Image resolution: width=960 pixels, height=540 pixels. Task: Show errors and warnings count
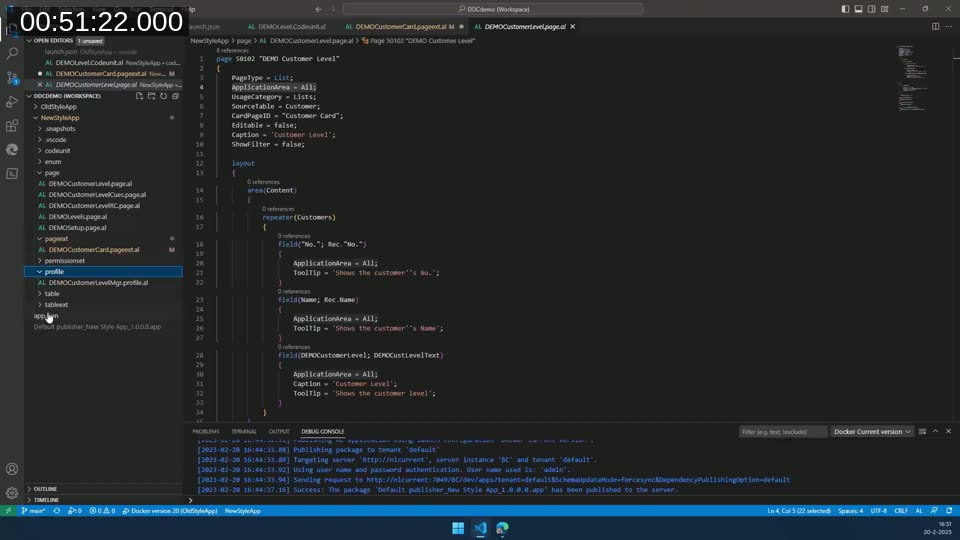tap(102, 511)
